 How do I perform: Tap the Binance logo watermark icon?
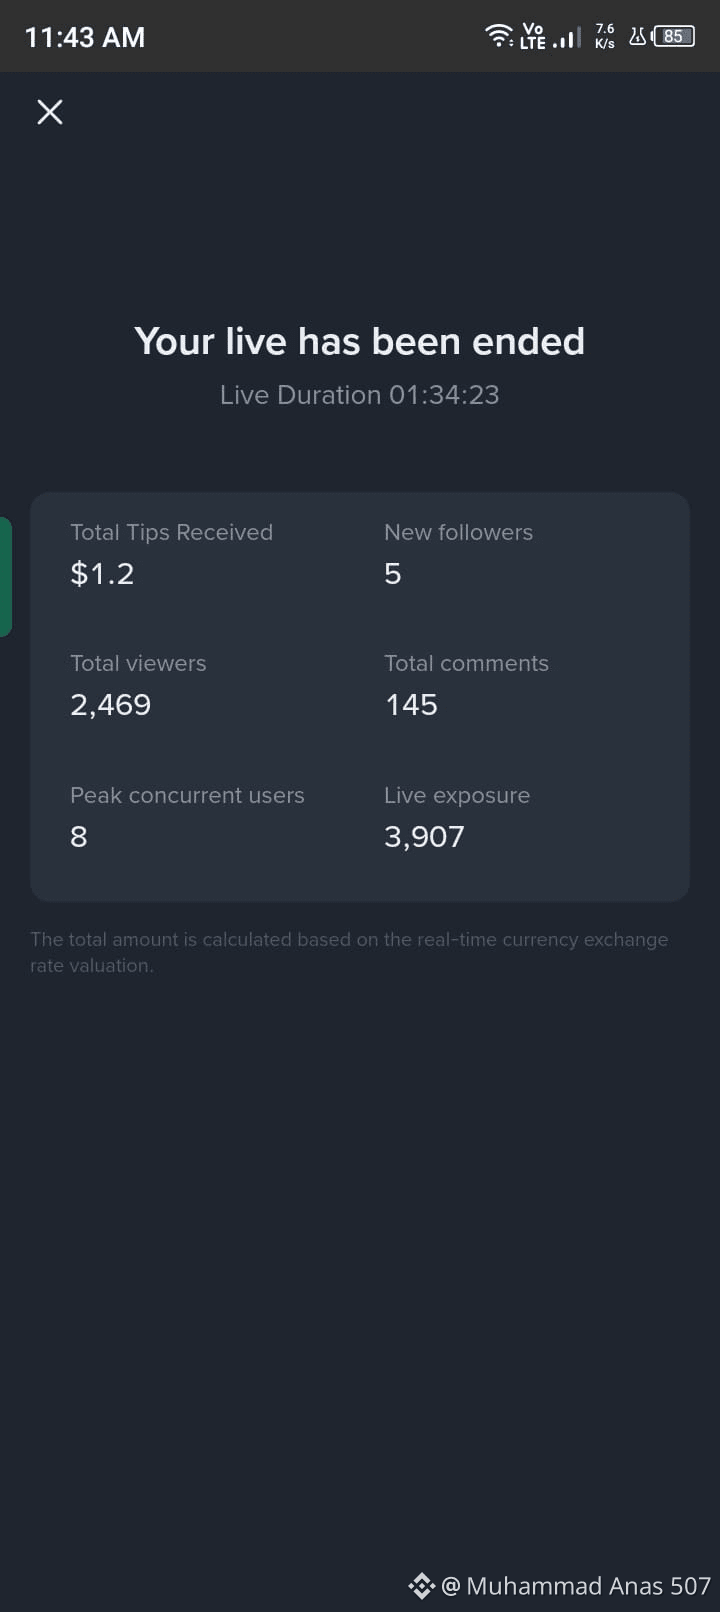pos(421,1586)
